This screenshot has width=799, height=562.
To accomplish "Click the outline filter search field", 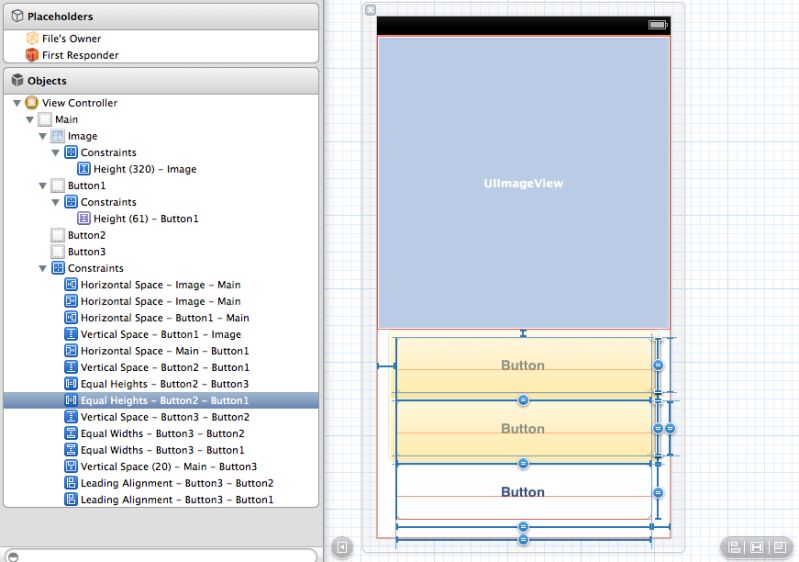I will (x=161, y=556).
